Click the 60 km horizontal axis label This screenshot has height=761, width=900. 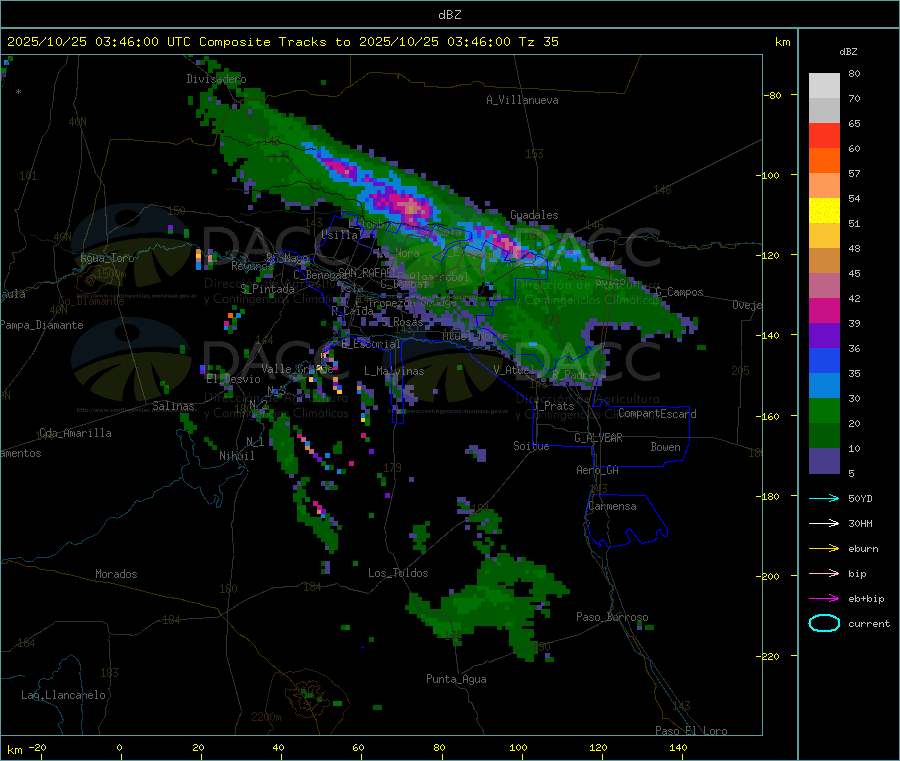click(358, 747)
